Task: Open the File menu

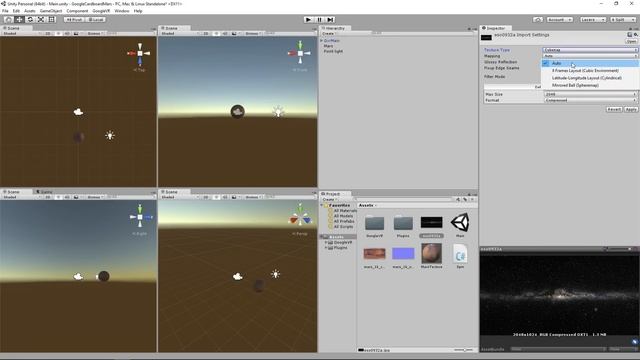Action: click(x=5, y=11)
